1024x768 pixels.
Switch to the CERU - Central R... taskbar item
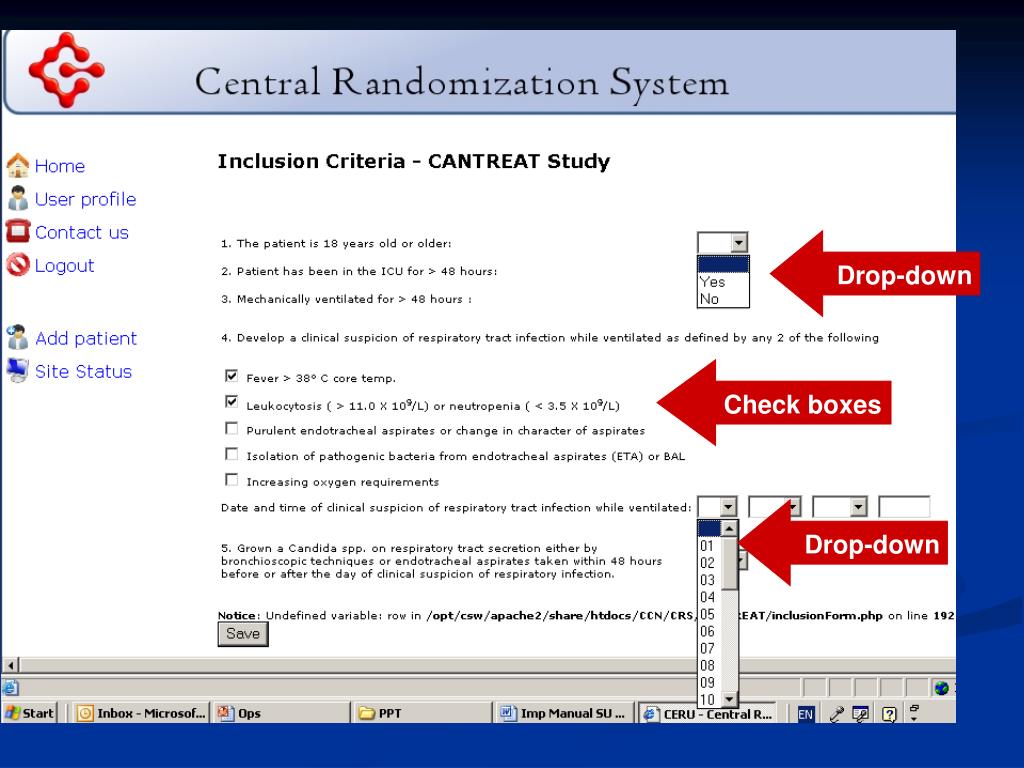click(x=709, y=713)
